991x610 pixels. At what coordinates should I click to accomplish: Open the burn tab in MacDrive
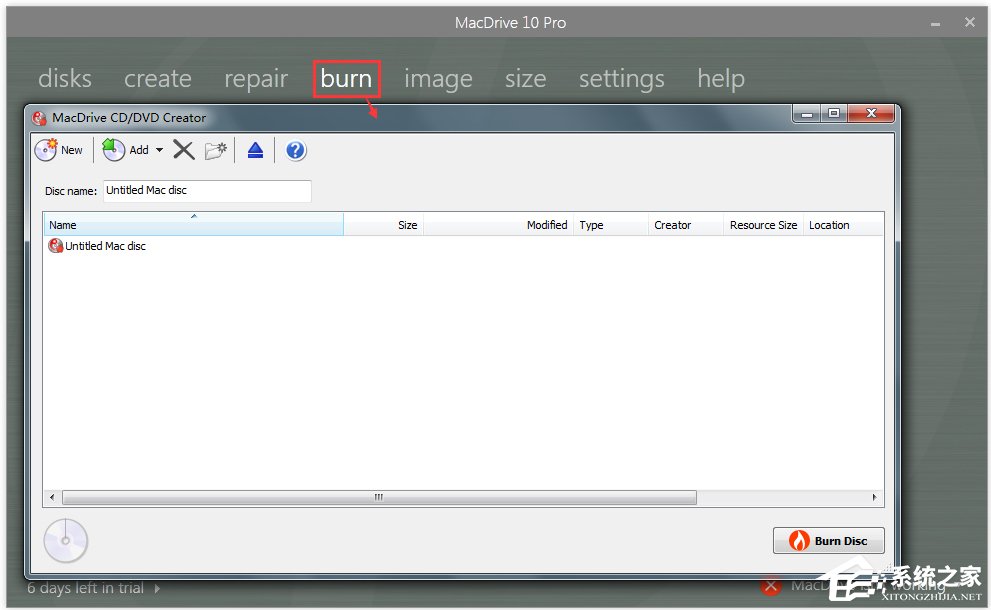coord(346,78)
